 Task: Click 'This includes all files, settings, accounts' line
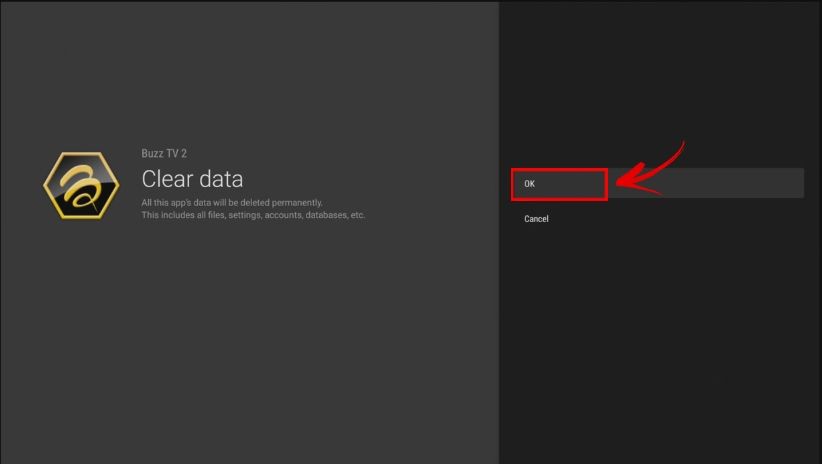[253, 215]
